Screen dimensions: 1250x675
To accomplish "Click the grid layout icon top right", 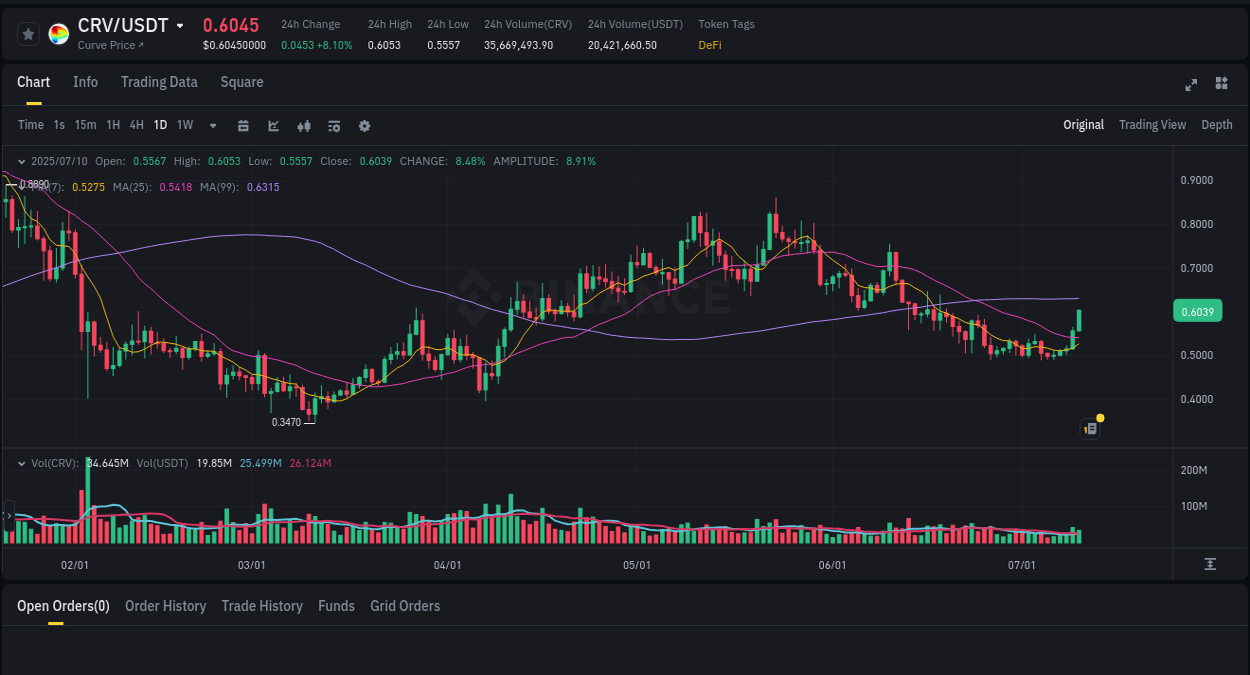I will pos(1221,85).
